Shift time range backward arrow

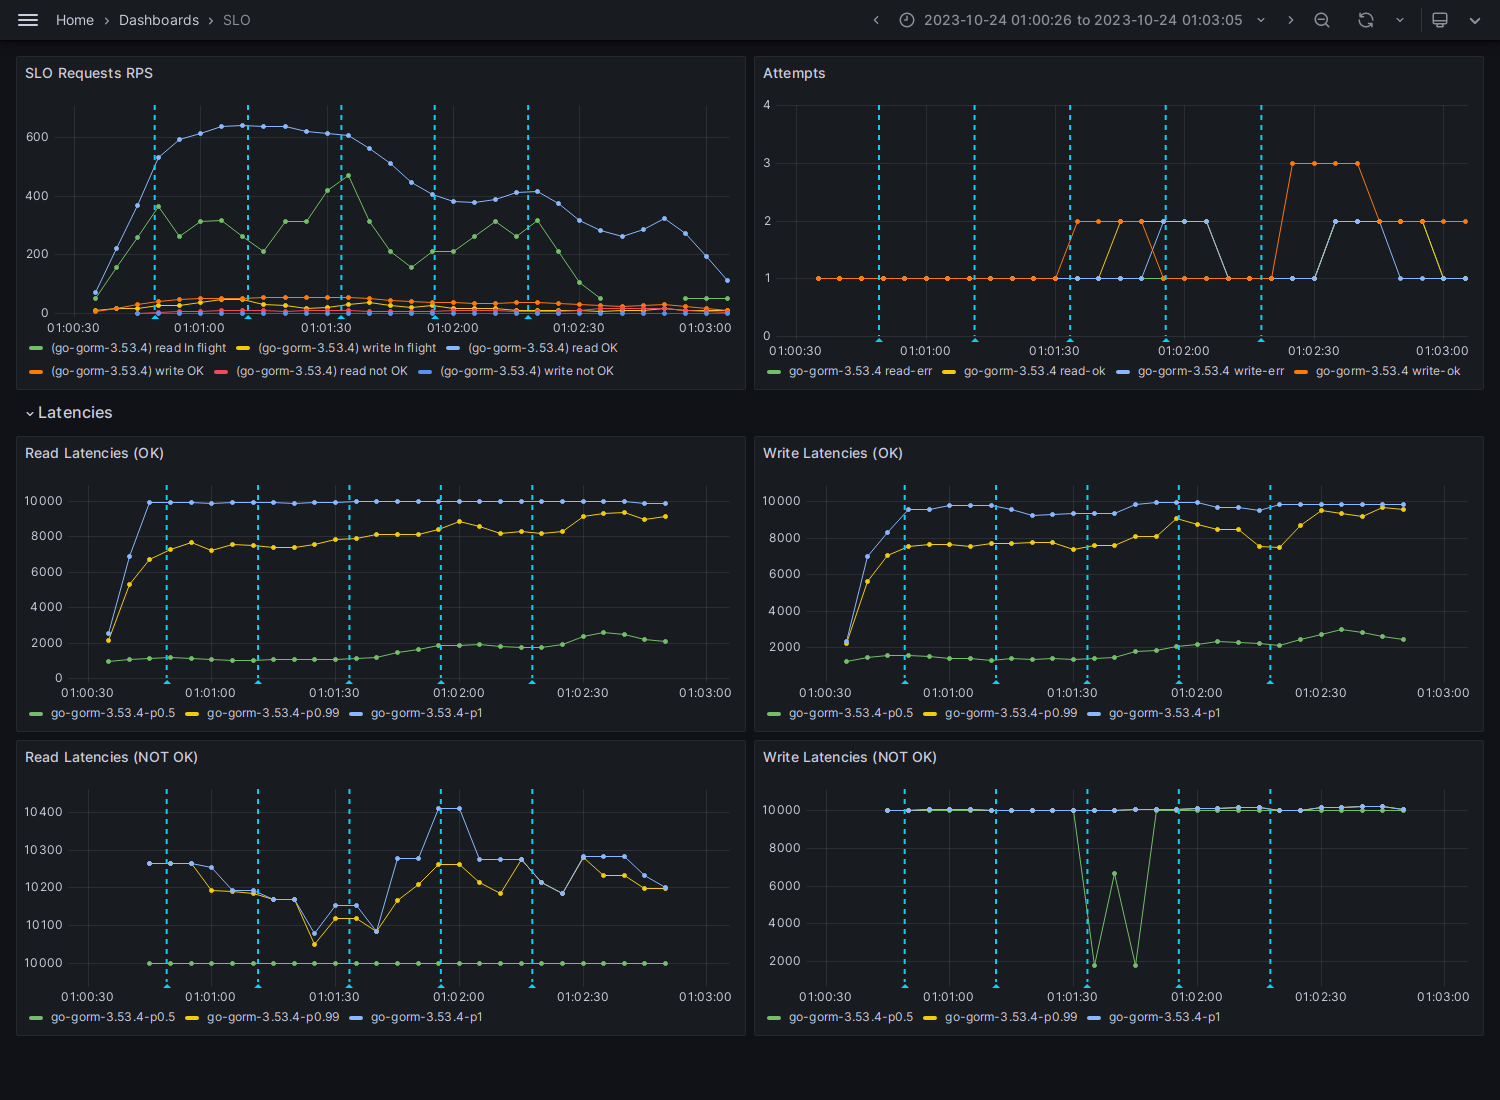tap(876, 20)
